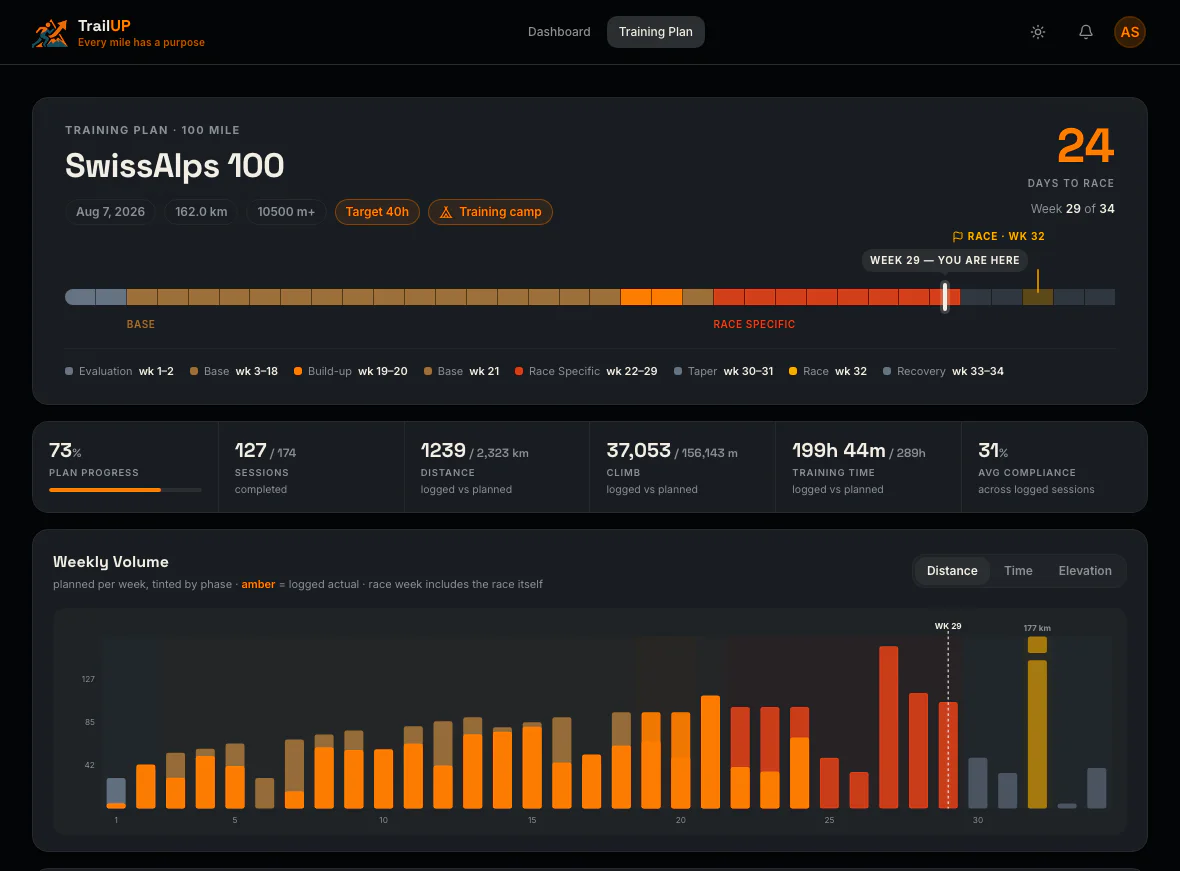
Task: Open the AS user avatar menu
Action: tap(1129, 32)
